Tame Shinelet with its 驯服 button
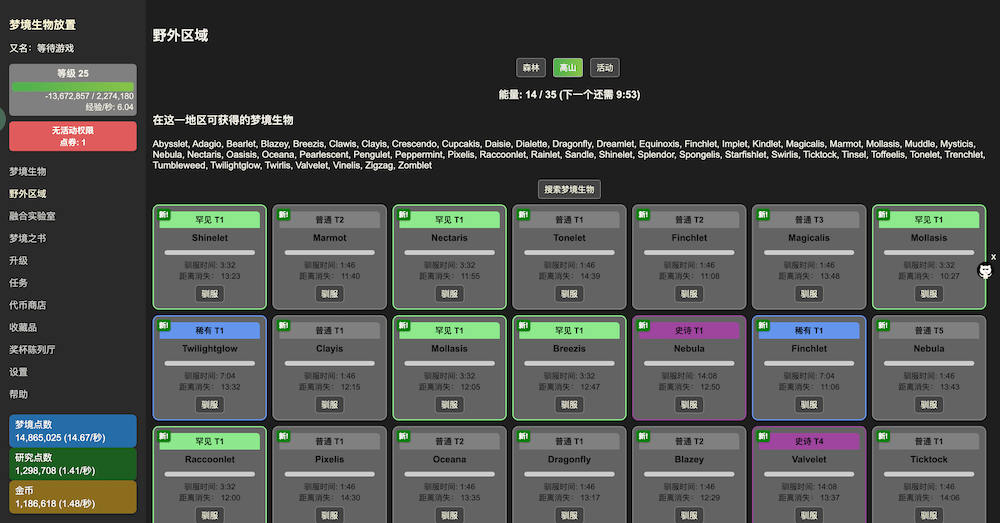Screen dimensions: 1000x523 pyautogui.click(x=209, y=294)
